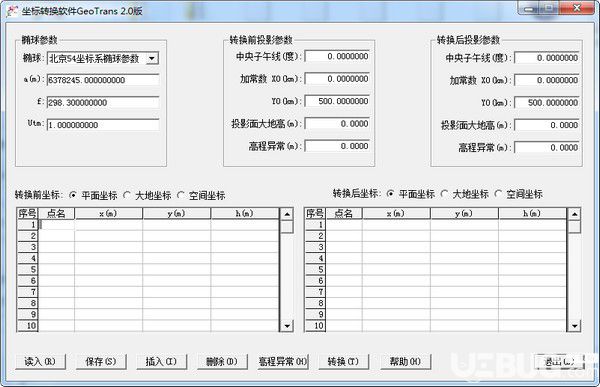
Task: Open 帮助(H) help button
Action: (x=405, y=361)
